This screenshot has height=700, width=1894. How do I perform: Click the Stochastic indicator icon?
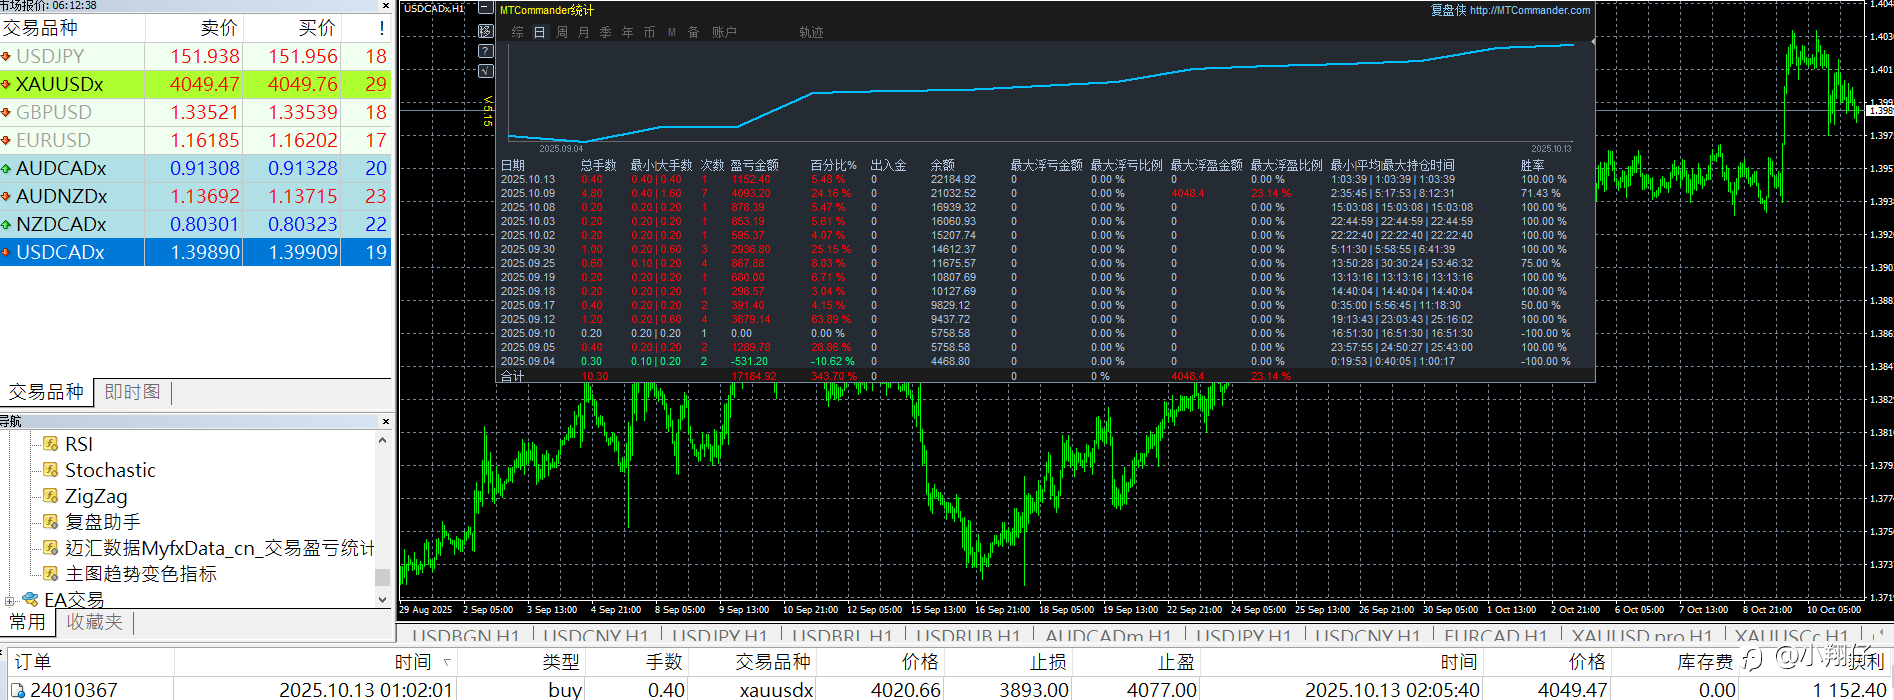[51, 470]
